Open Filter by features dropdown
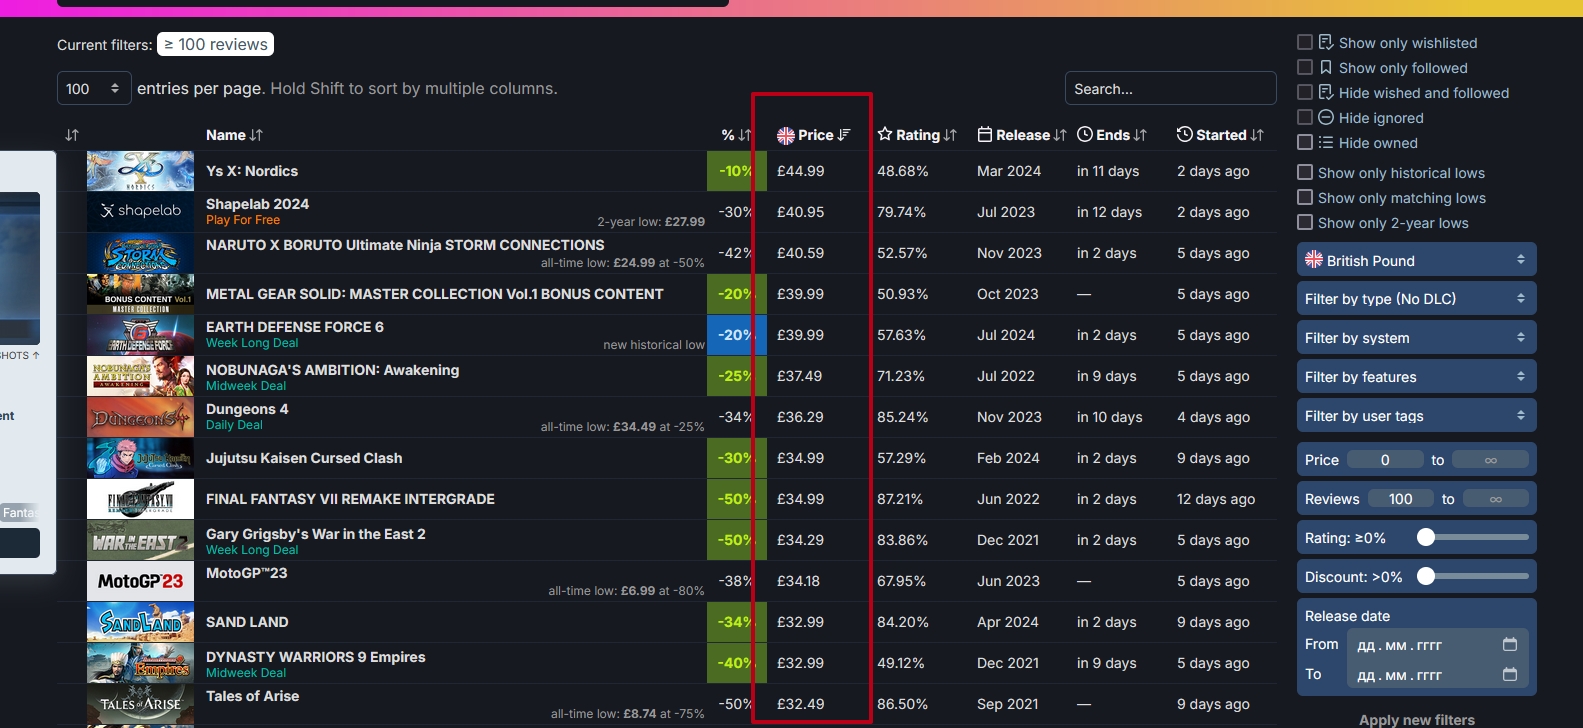Viewport: 1583px width, 728px height. [1416, 377]
